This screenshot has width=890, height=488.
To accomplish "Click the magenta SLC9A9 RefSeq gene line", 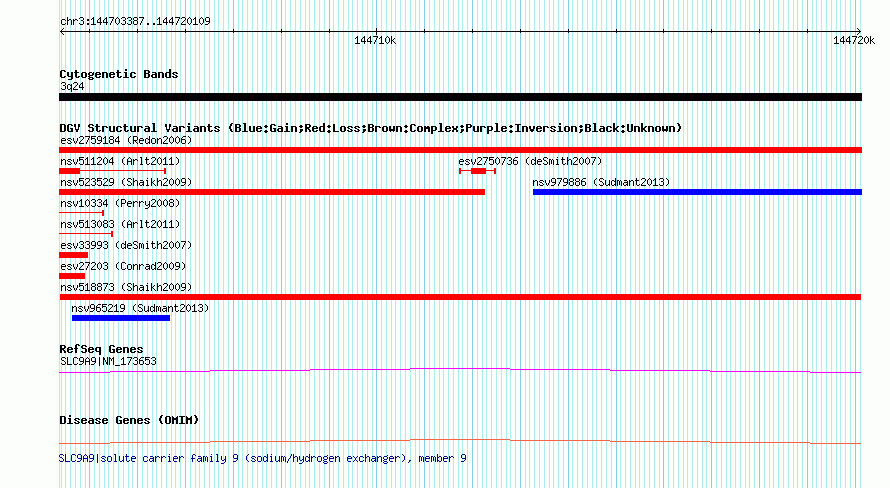I will pos(460,371).
